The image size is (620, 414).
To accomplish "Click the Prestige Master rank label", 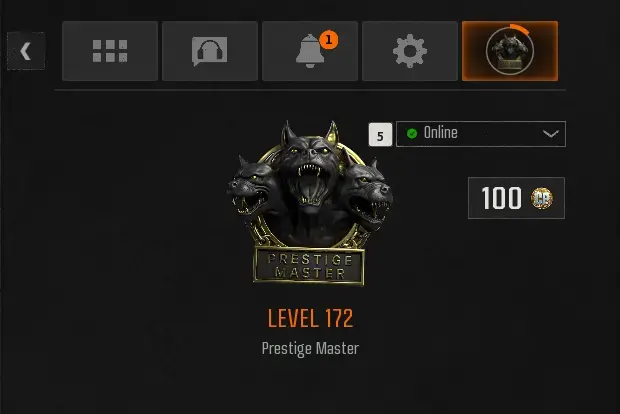I will [x=310, y=349].
